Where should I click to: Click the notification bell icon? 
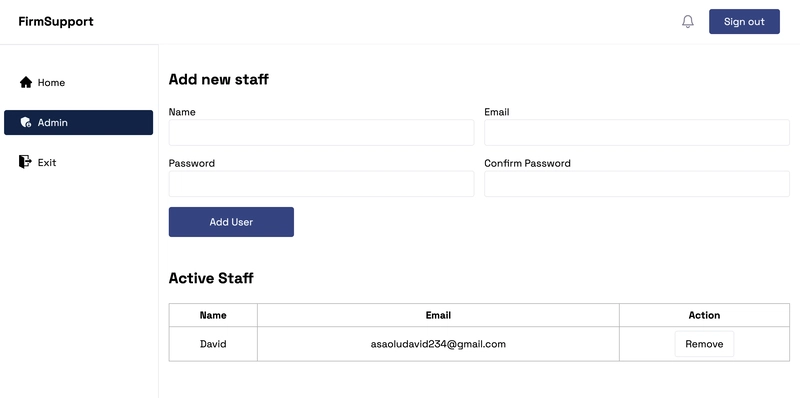pyautogui.click(x=688, y=21)
